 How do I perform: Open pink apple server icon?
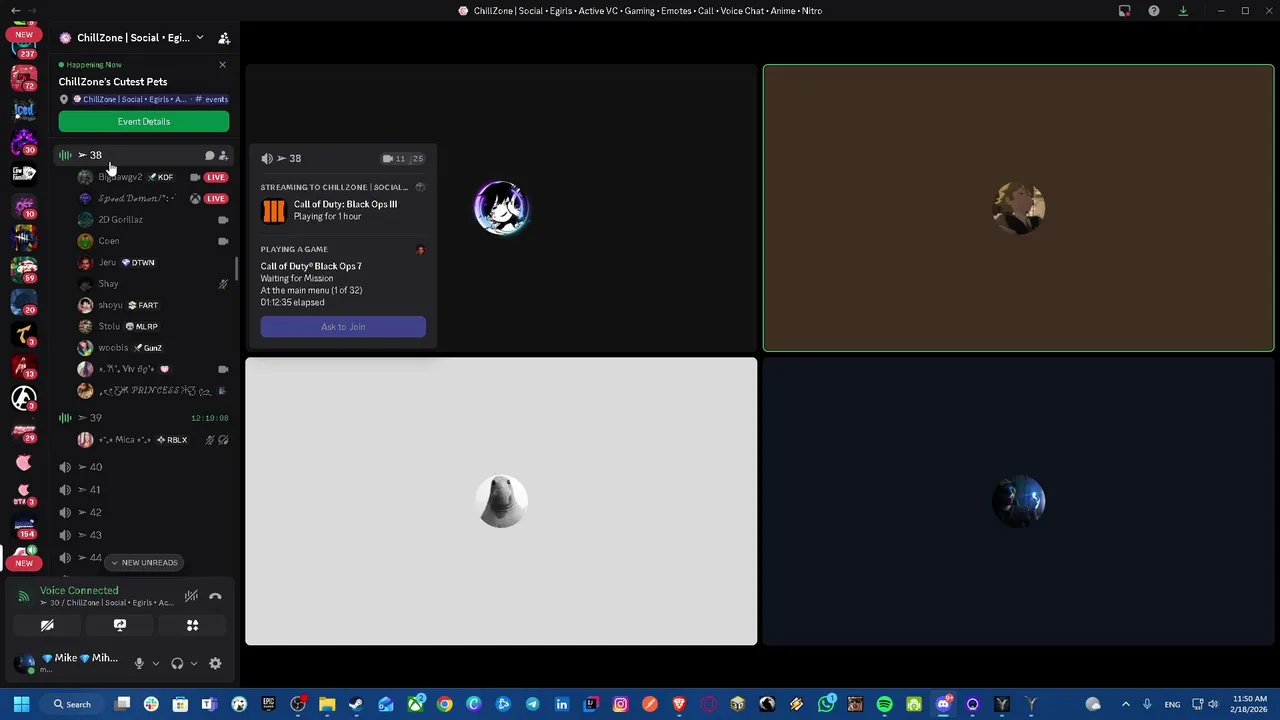pyautogui.click(x=24, y=463)
